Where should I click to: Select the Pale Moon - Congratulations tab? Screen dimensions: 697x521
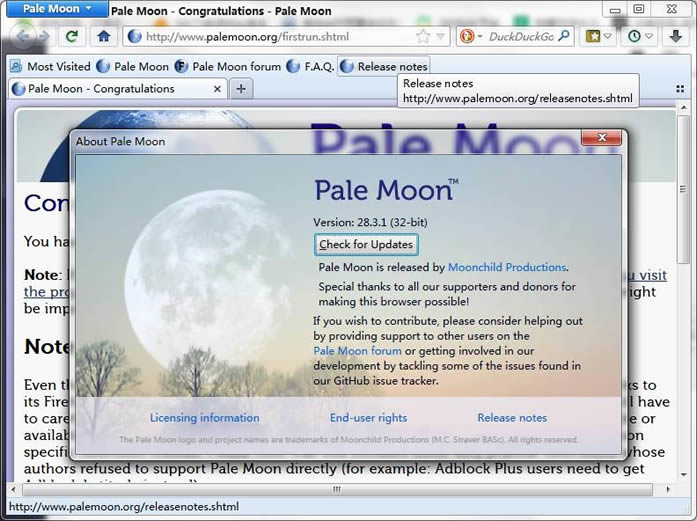click(x=118, y=89)
